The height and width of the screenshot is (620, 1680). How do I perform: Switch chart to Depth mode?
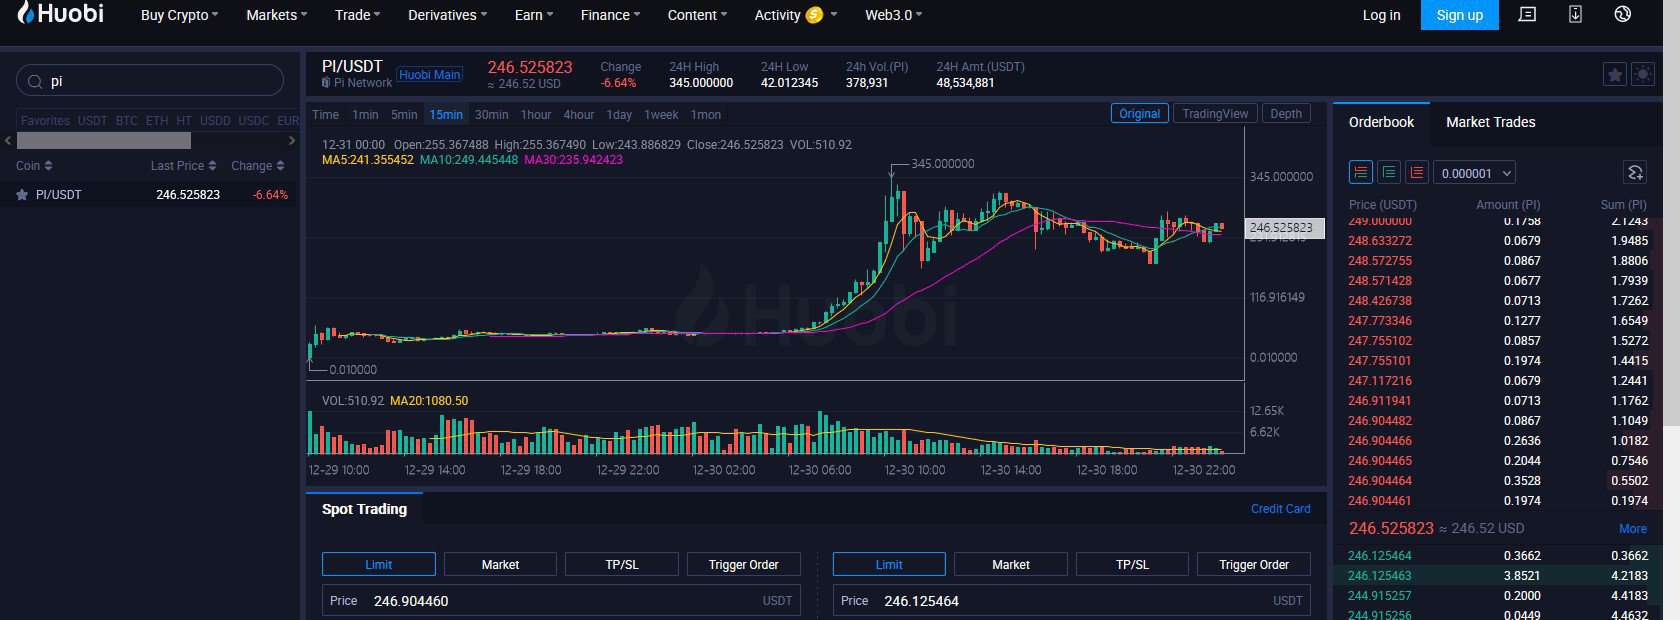coord(1286,114)
